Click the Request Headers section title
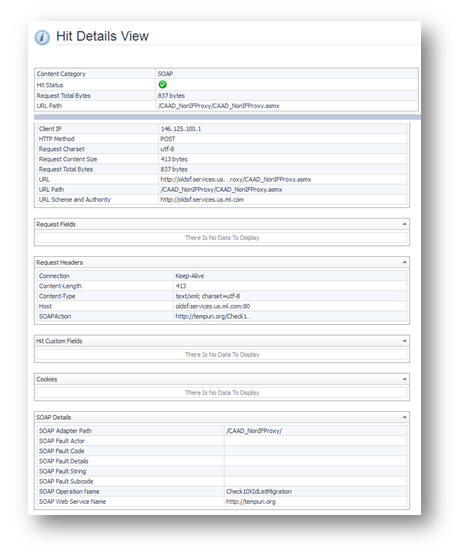This screenshot has width=463, height=557. click(59, 263)
